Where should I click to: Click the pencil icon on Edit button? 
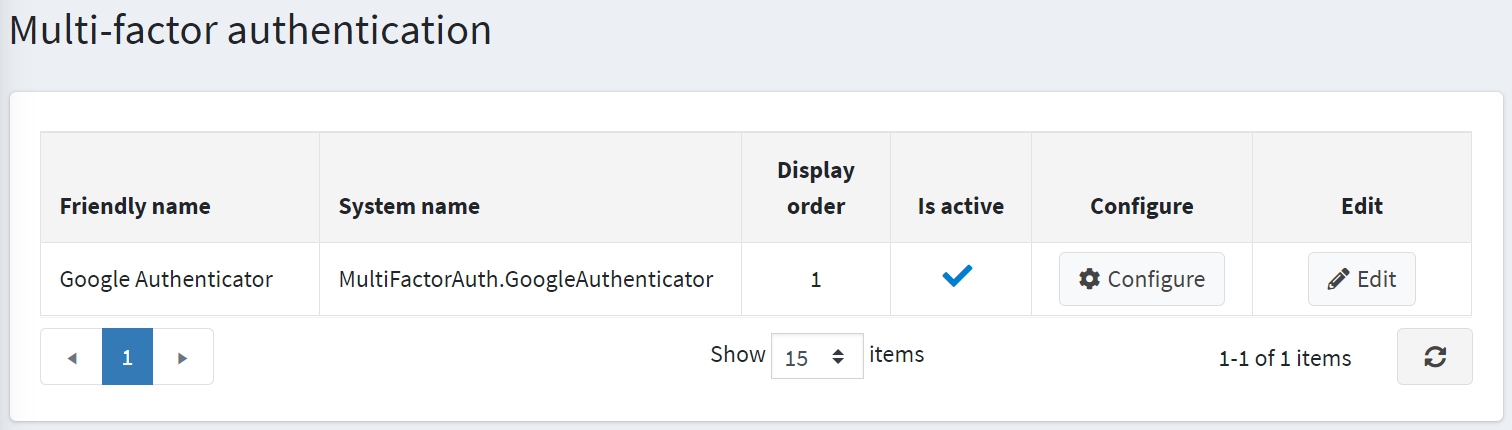point(1338,279)
